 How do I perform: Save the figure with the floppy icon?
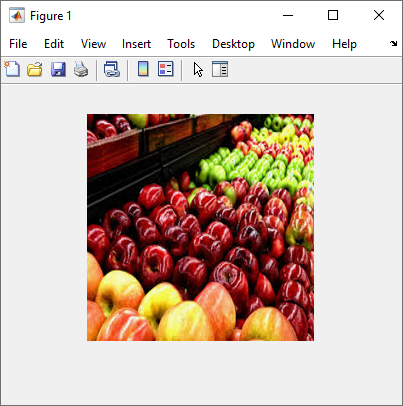click(58, 69)
